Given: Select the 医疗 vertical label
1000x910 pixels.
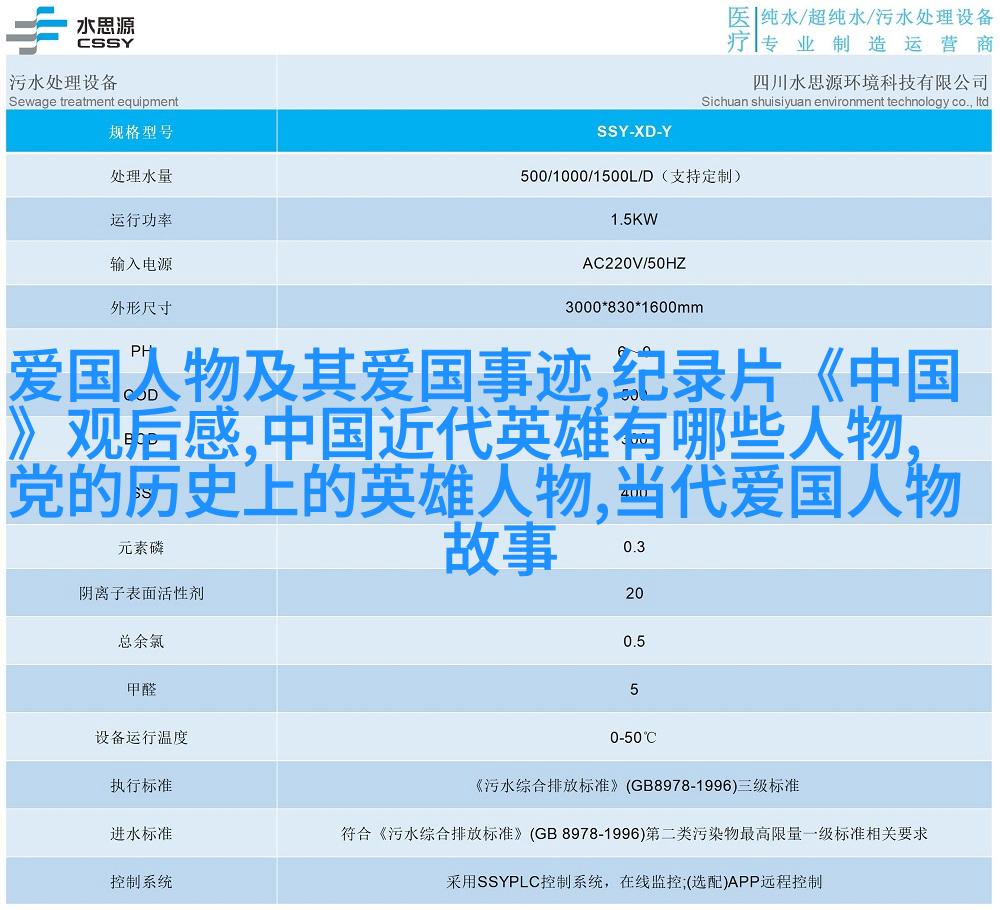Looking at the screenshot, I should point(739,29).
